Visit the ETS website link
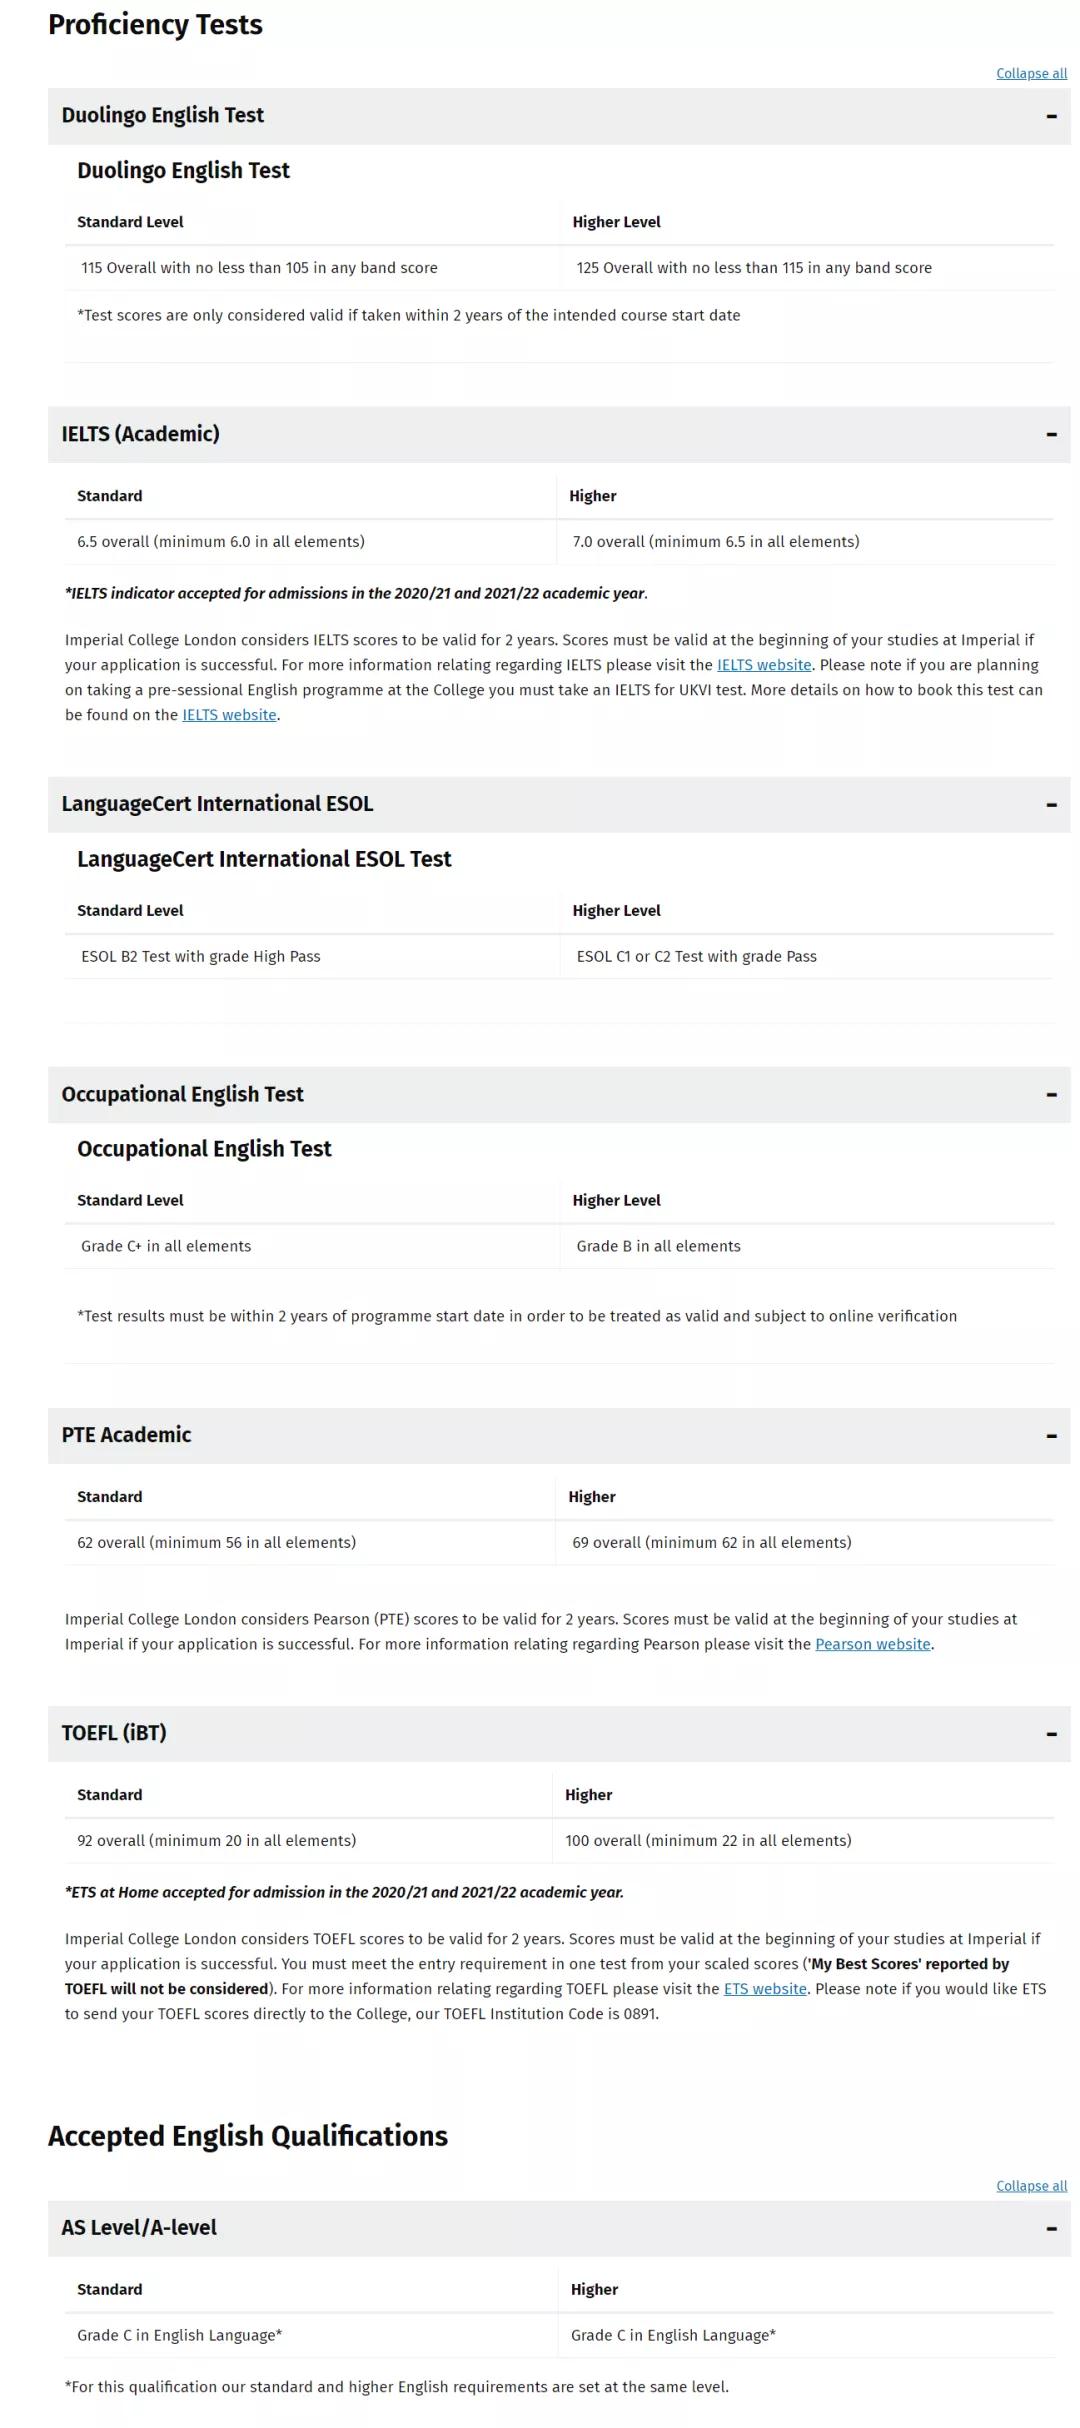The width and height of the screenshot is (1080, 2428). 765,1989
